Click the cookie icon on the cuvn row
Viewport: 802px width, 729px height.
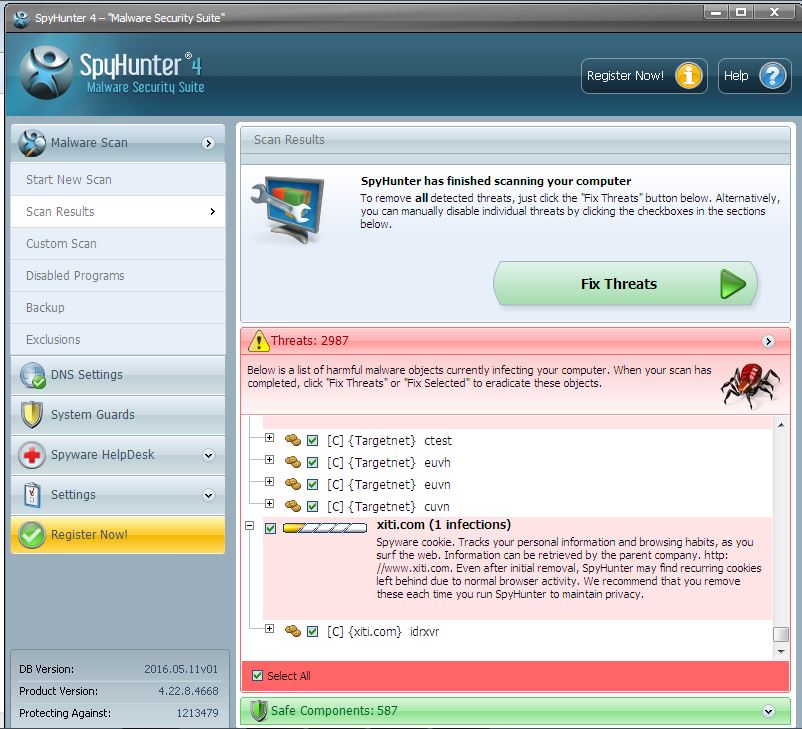coord(293,506)
